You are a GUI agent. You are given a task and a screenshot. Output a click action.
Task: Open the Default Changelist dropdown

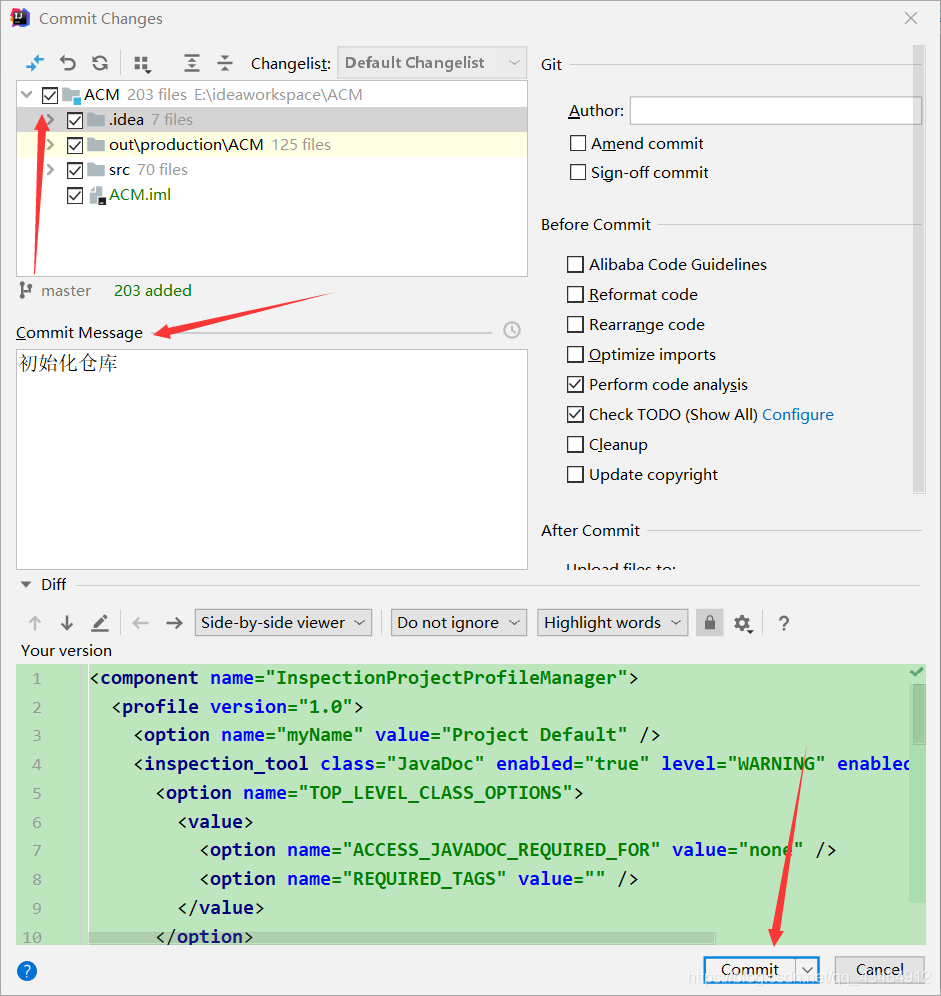tap(431, 62)
